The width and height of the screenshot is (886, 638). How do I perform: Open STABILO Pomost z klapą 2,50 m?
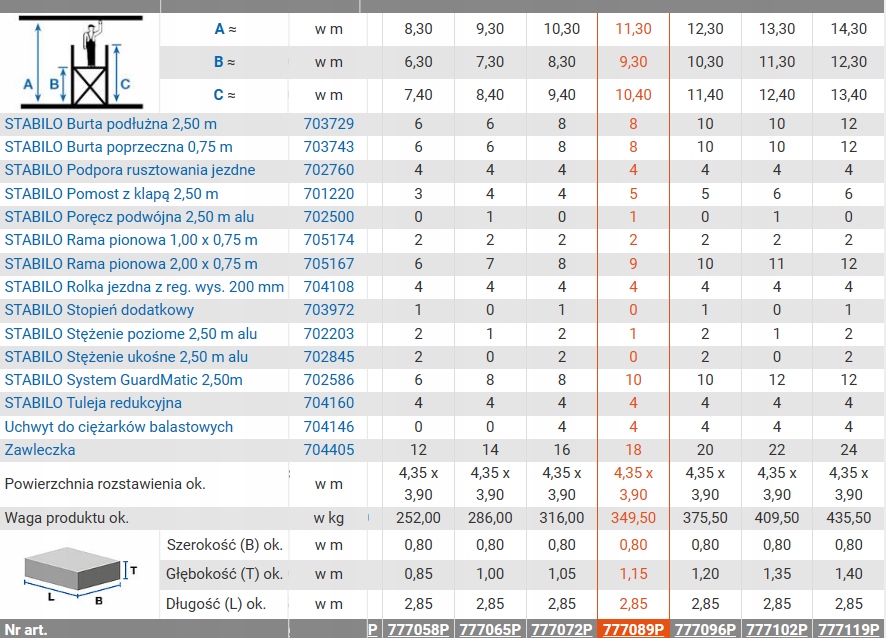tap(111, 194)
